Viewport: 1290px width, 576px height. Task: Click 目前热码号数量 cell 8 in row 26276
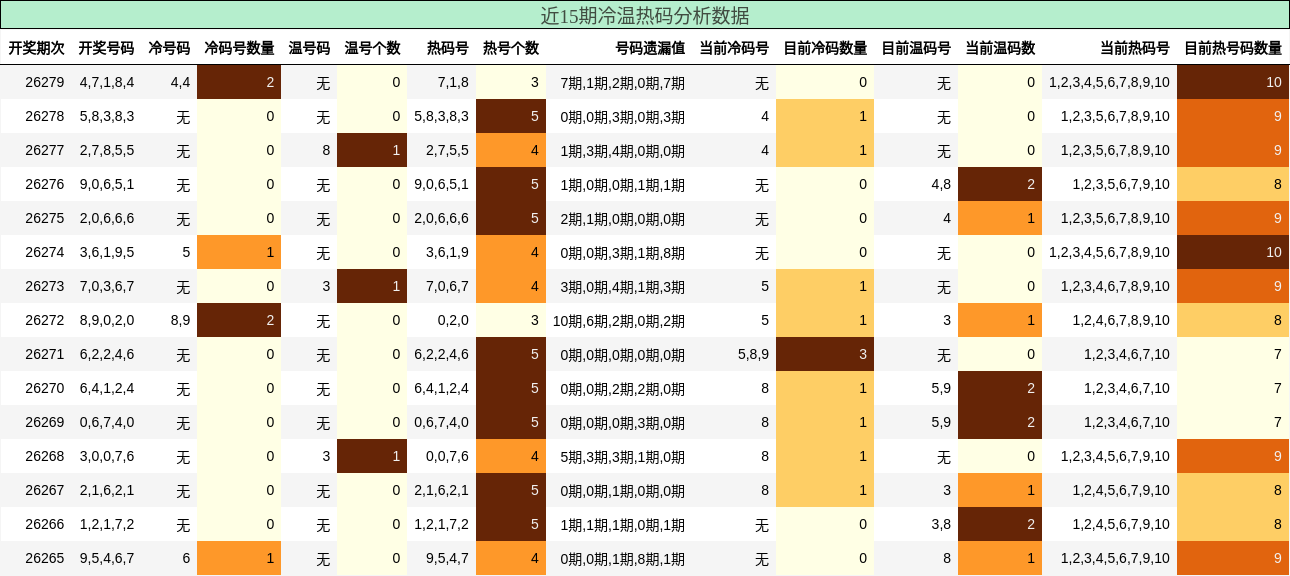(x=1233, y=184)
